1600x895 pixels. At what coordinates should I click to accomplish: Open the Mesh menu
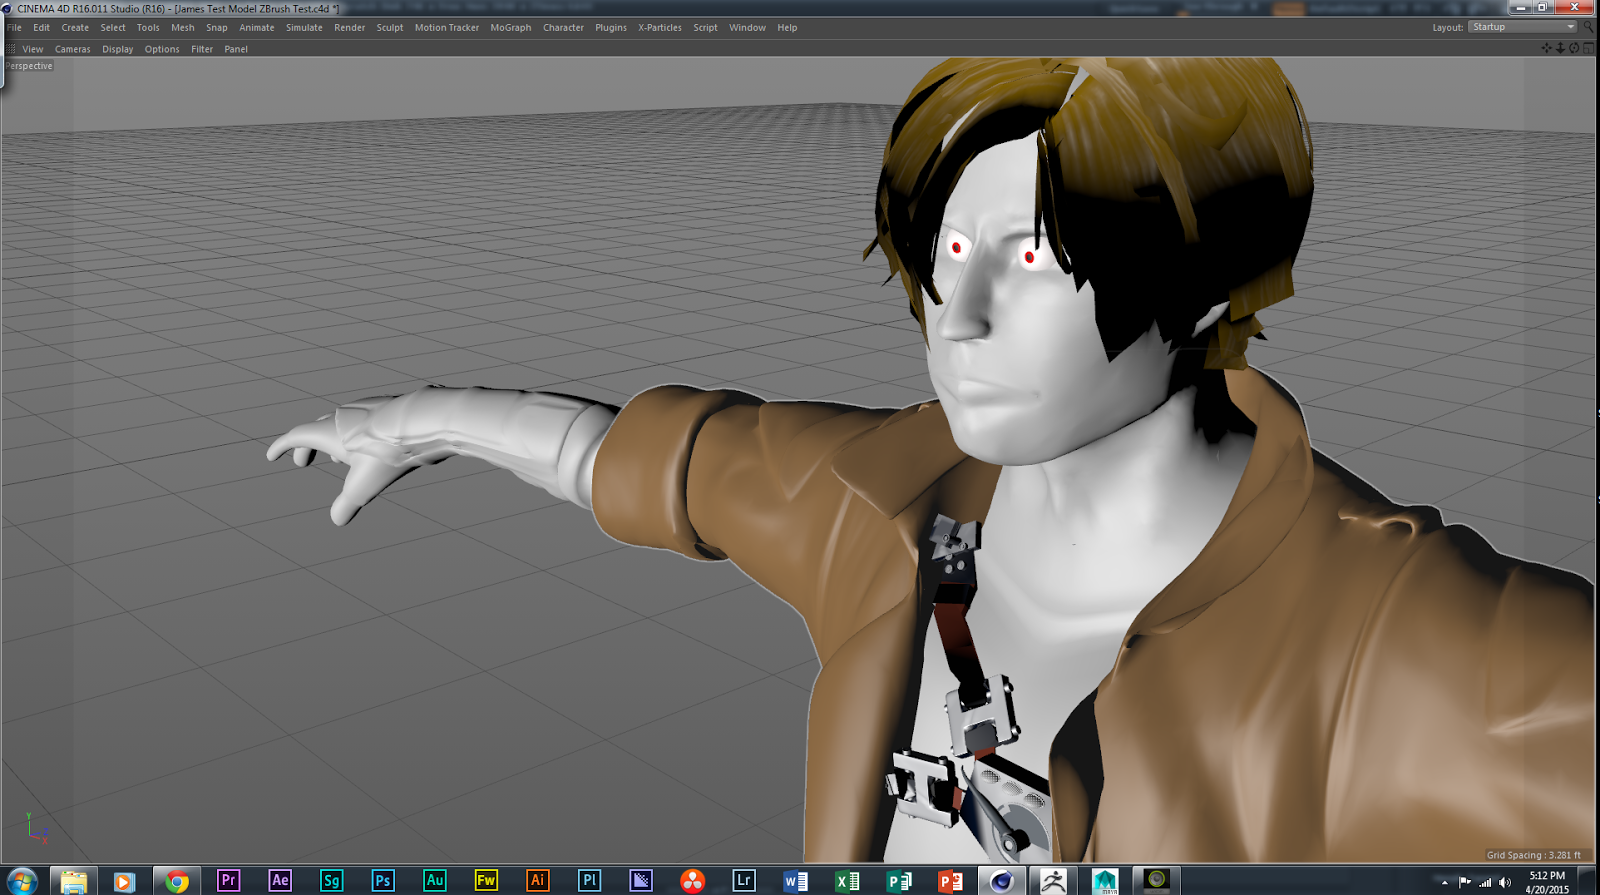pos(183,28)
